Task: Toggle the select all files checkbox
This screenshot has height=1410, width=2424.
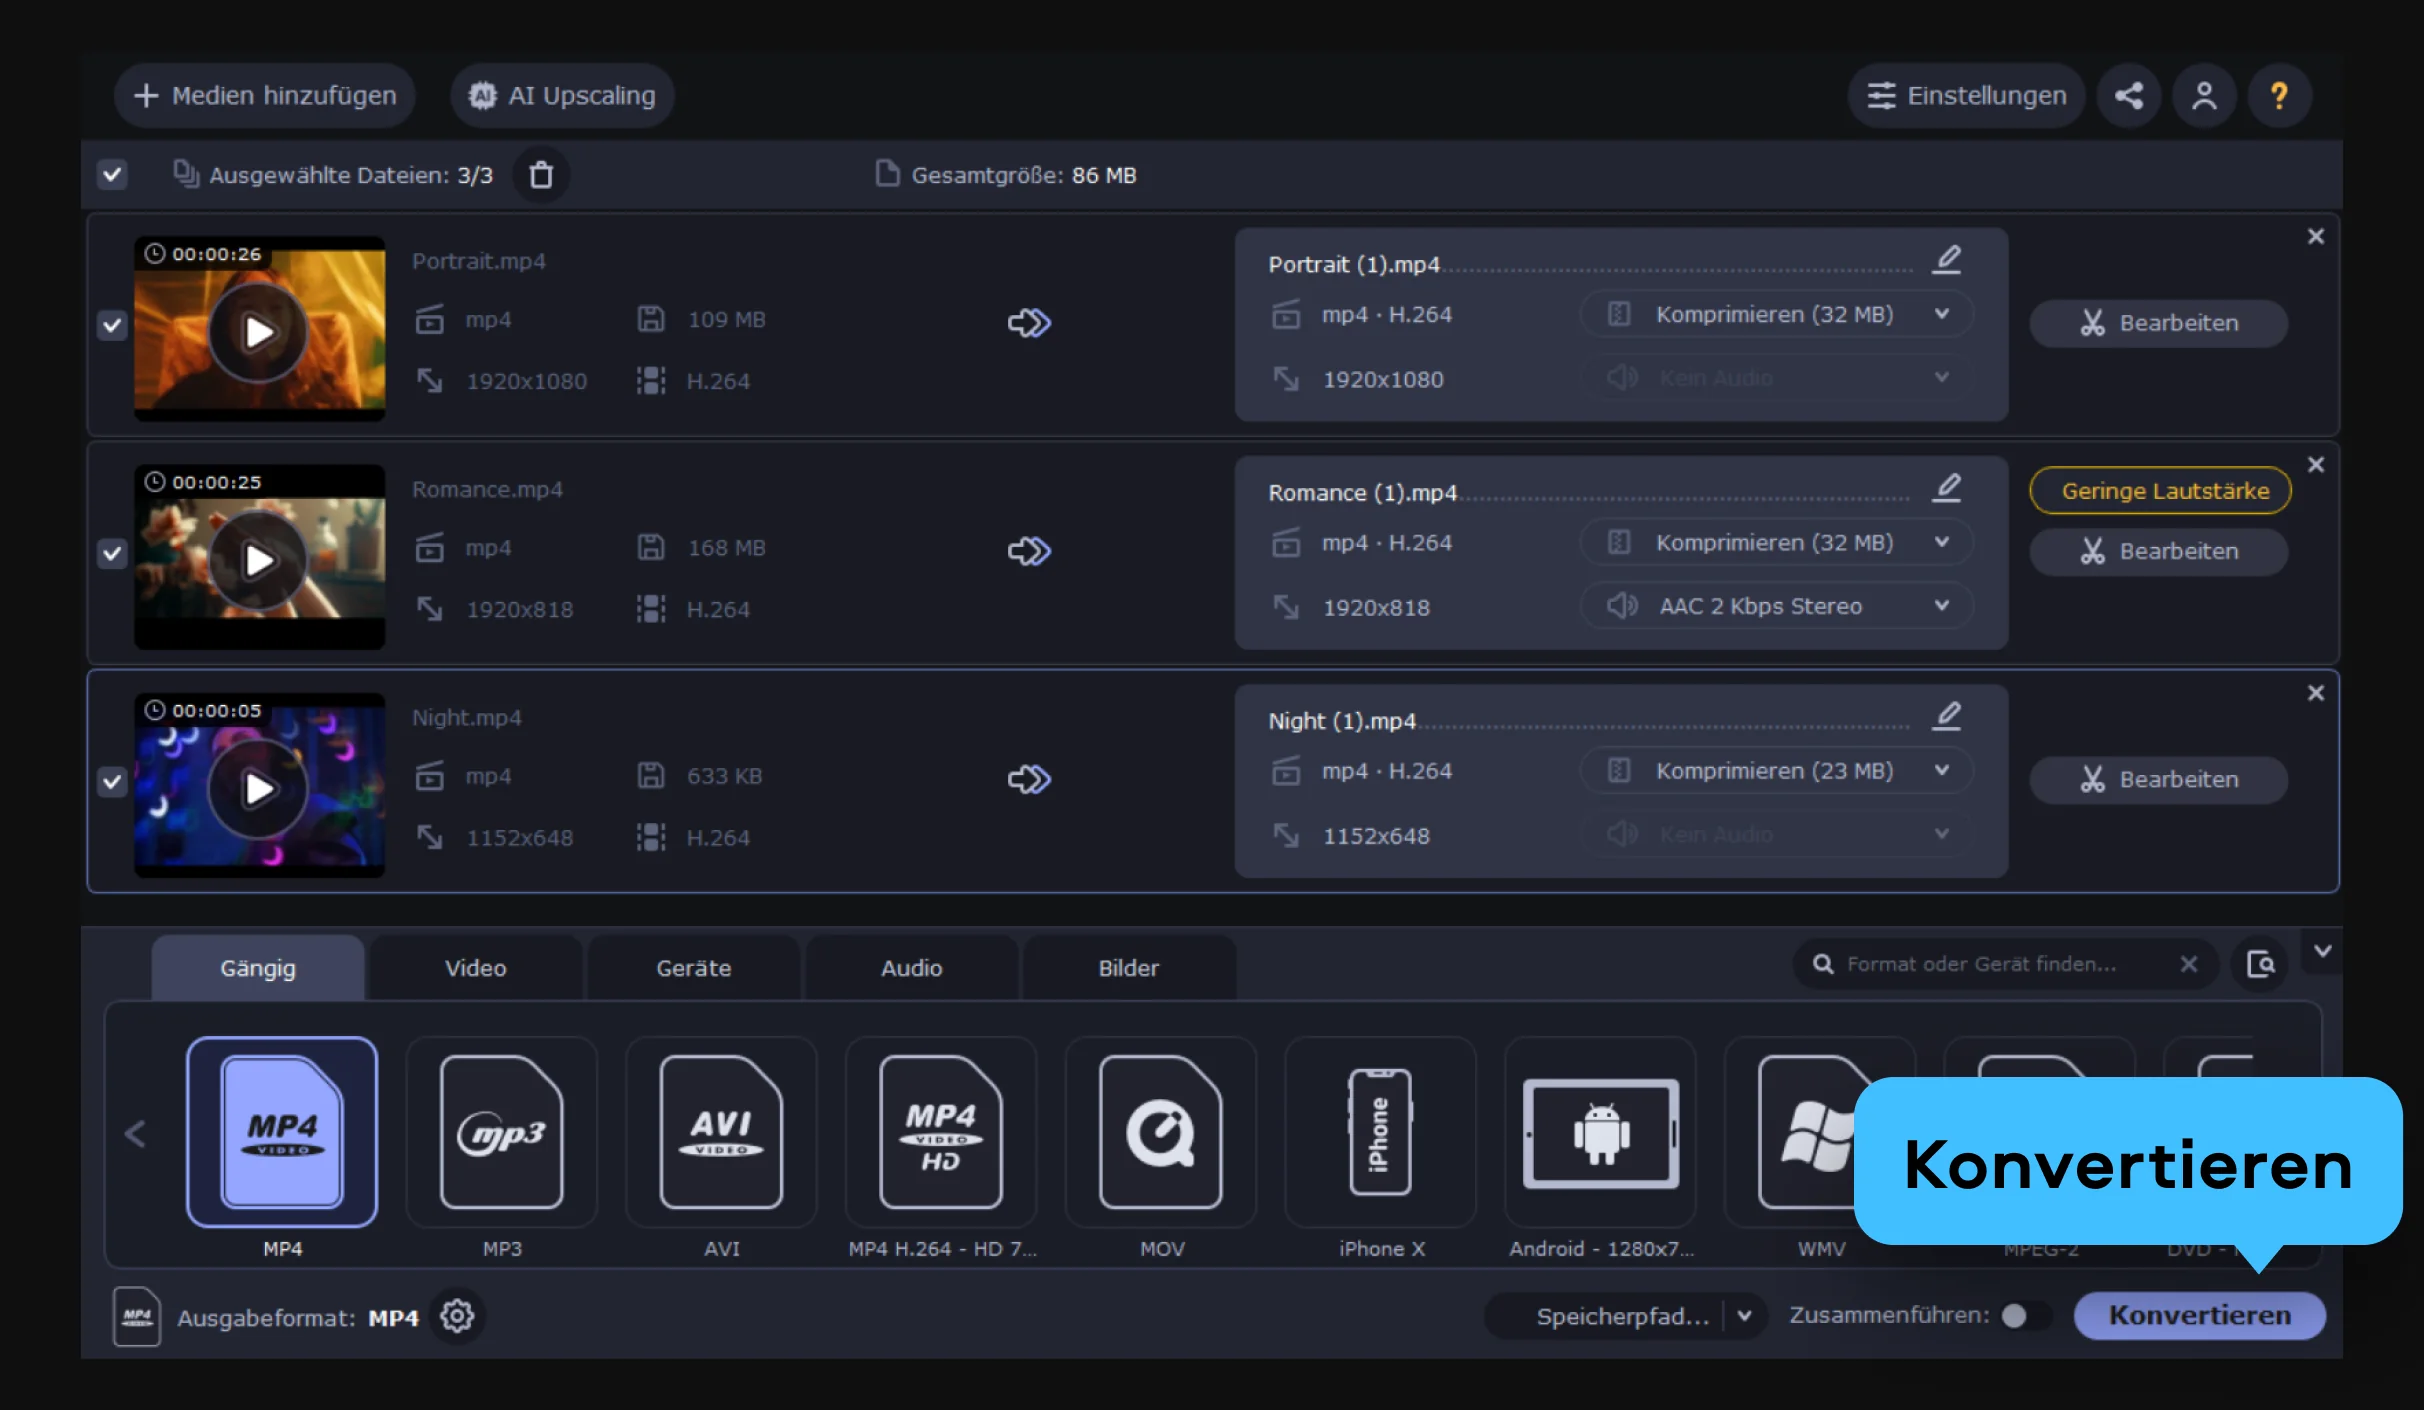Action: (112, 175)
